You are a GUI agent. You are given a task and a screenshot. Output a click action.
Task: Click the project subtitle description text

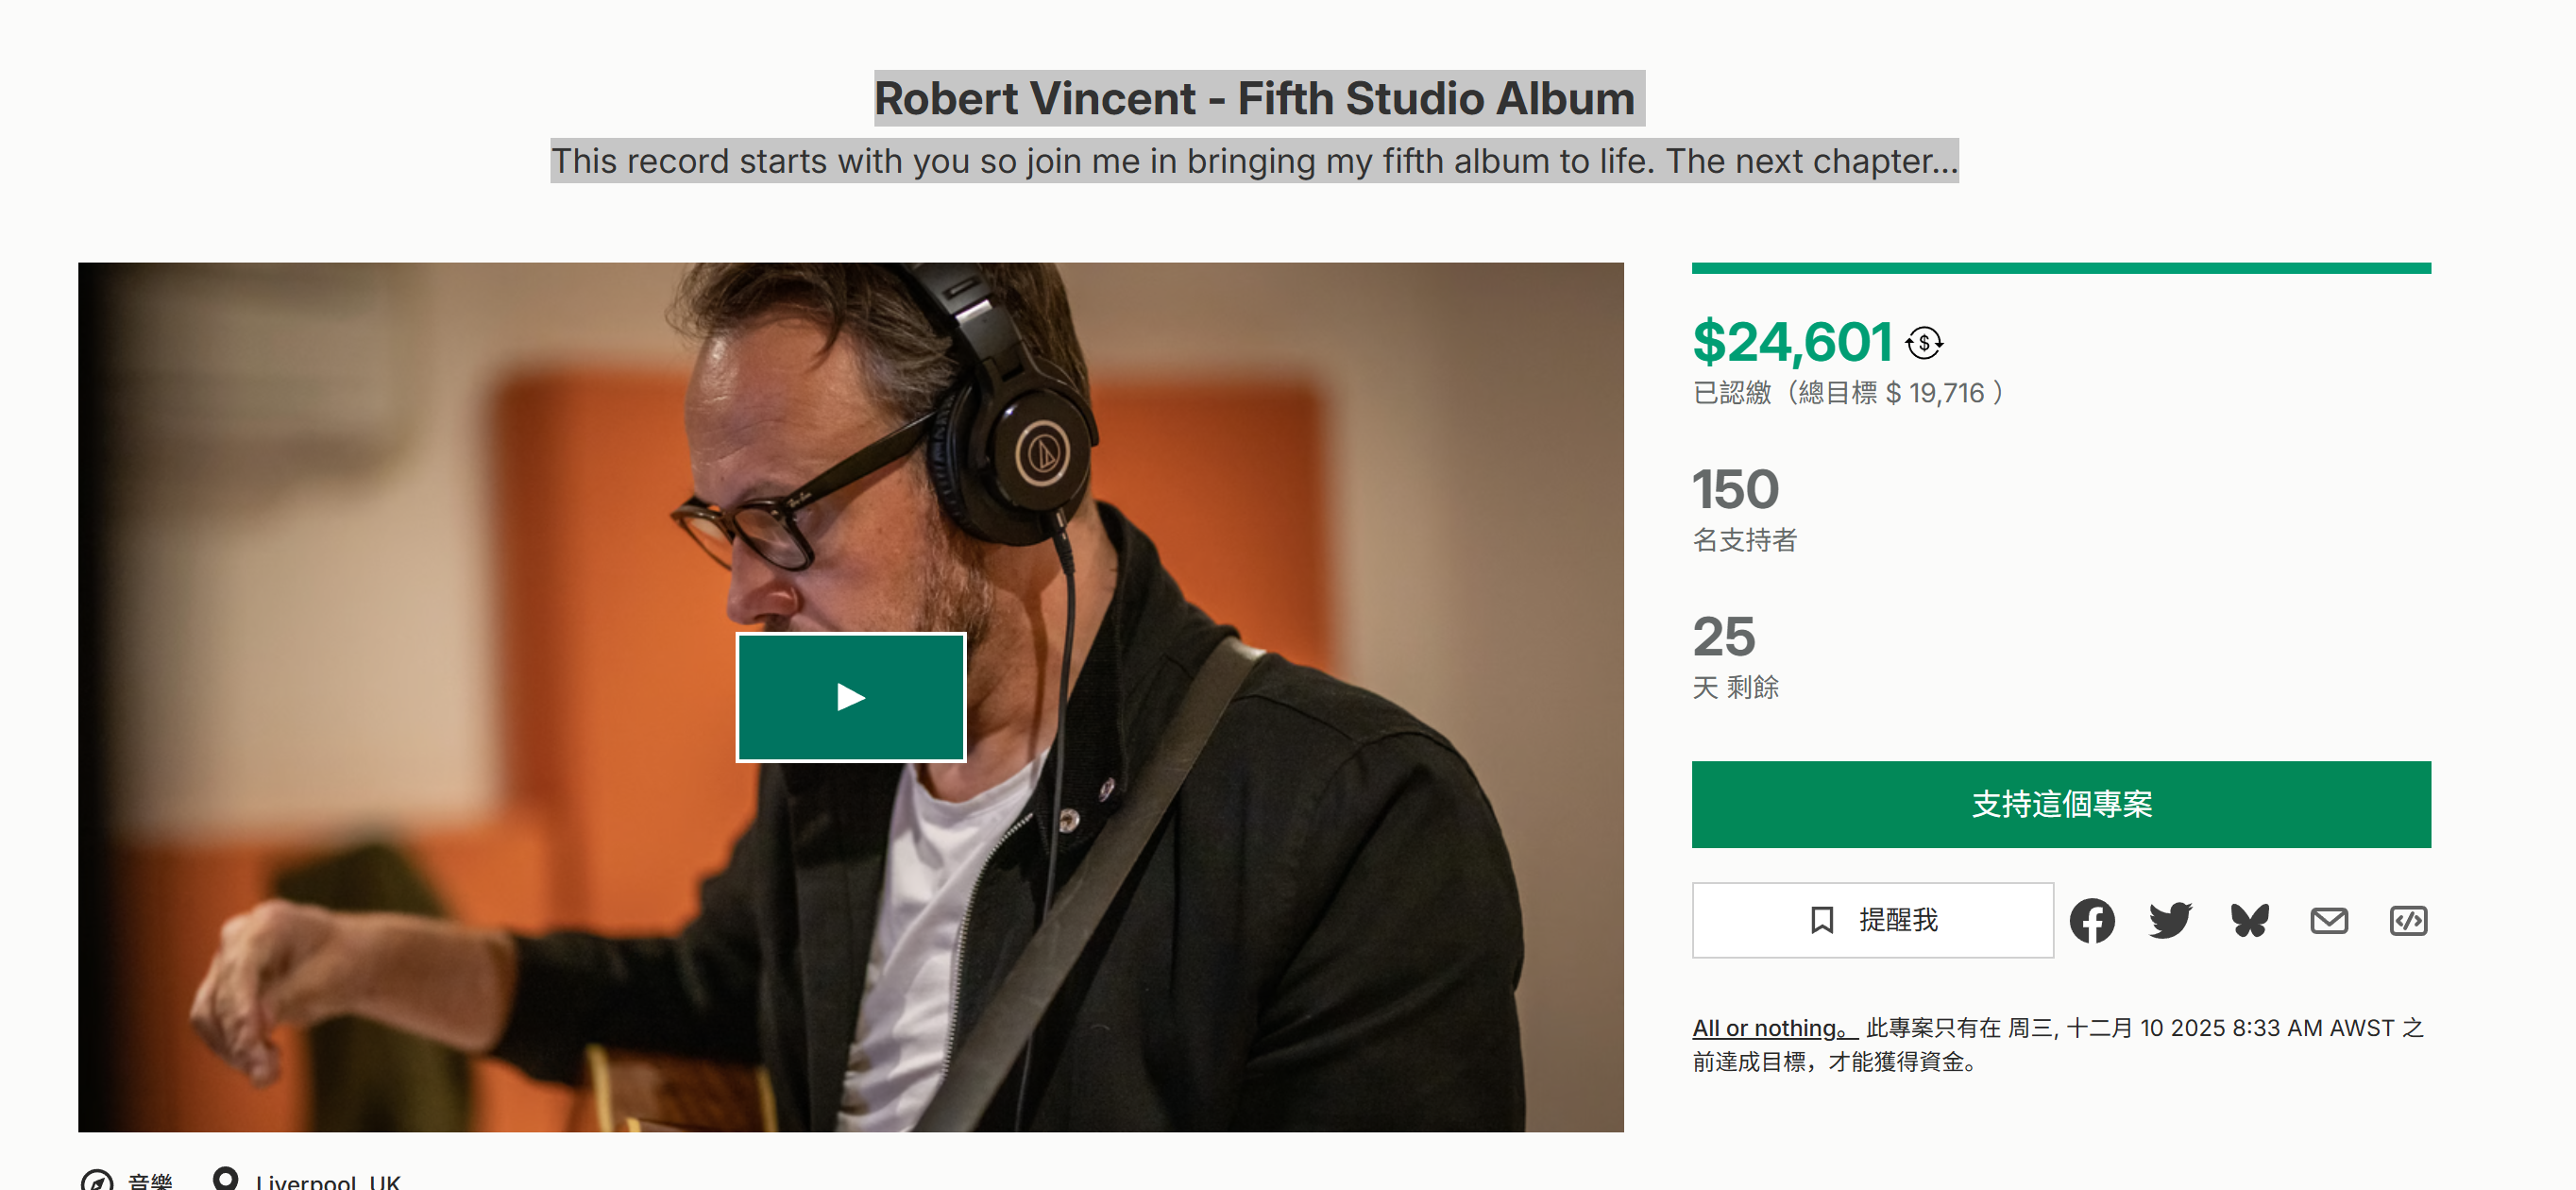pyautogui.click(x=1255, y=161)
